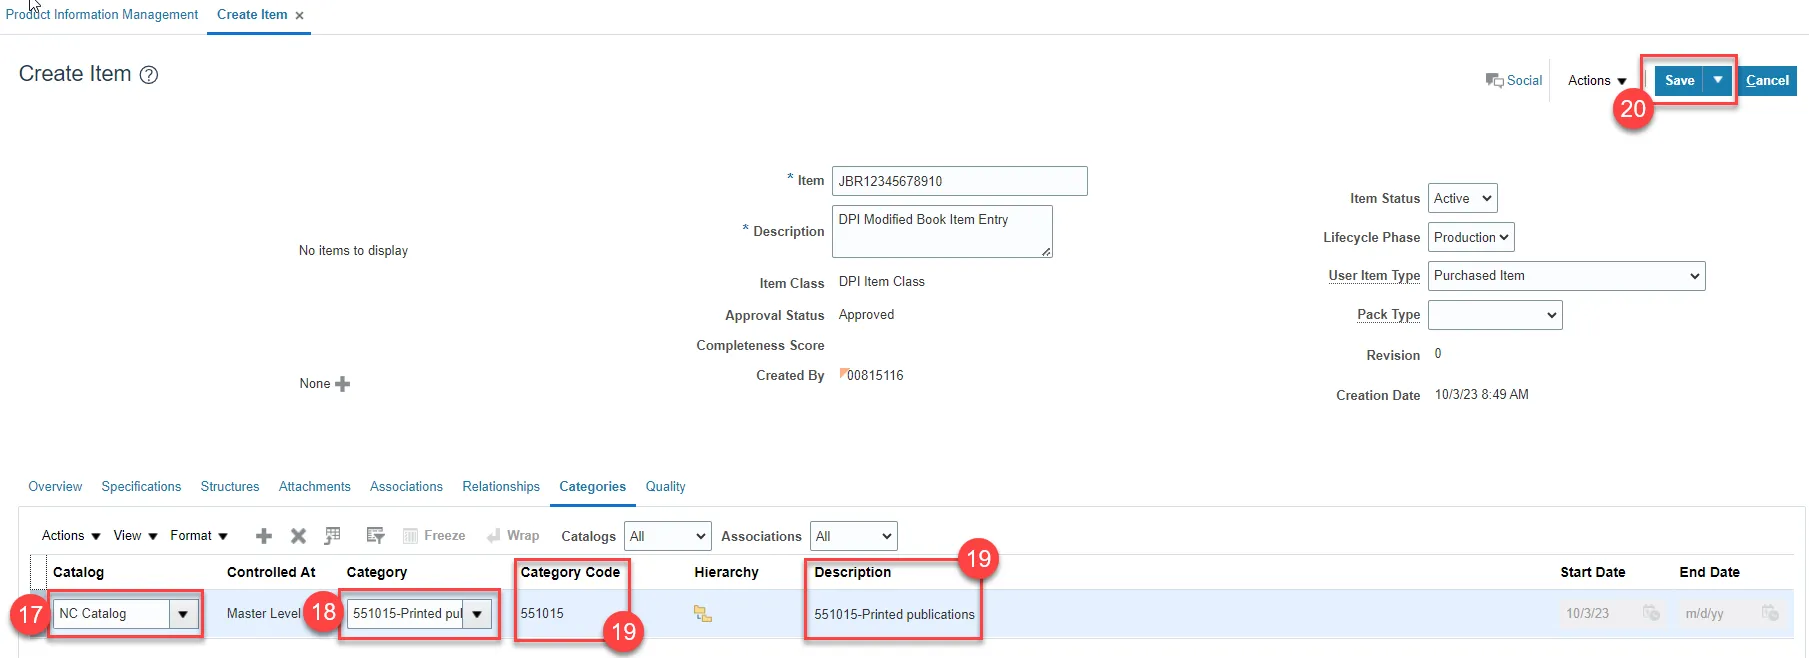Click the delete row X icon
1809x658 pixels.
(298, 536)
